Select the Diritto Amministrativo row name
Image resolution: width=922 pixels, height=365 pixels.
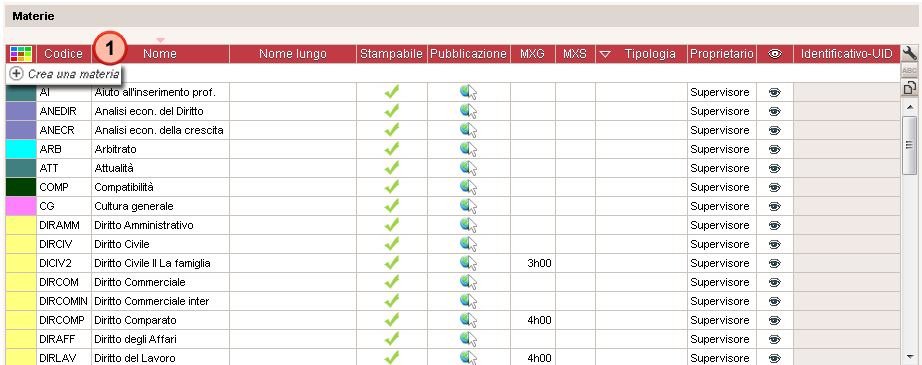tap(144, 225)
